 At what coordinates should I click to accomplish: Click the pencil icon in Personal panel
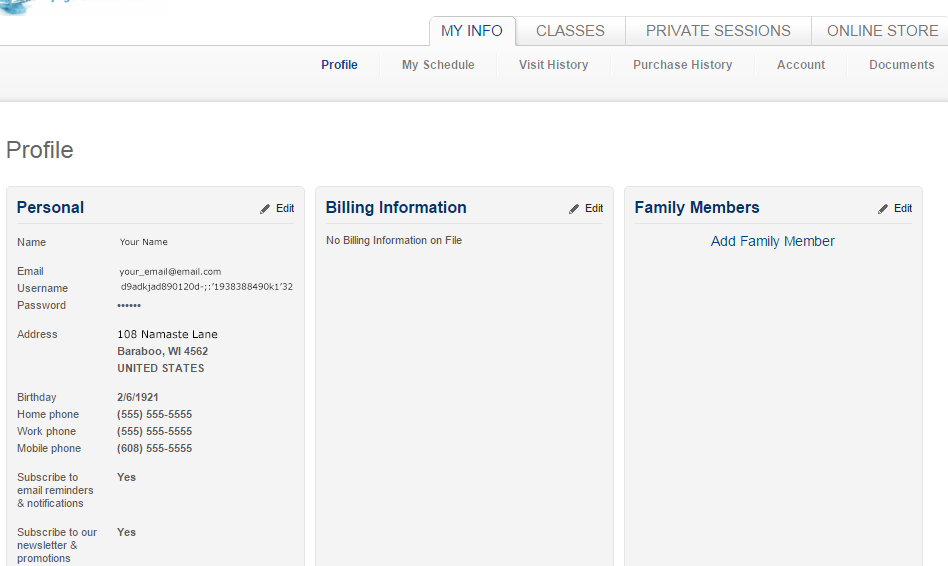pyautogui.click(x=265, y=209)
